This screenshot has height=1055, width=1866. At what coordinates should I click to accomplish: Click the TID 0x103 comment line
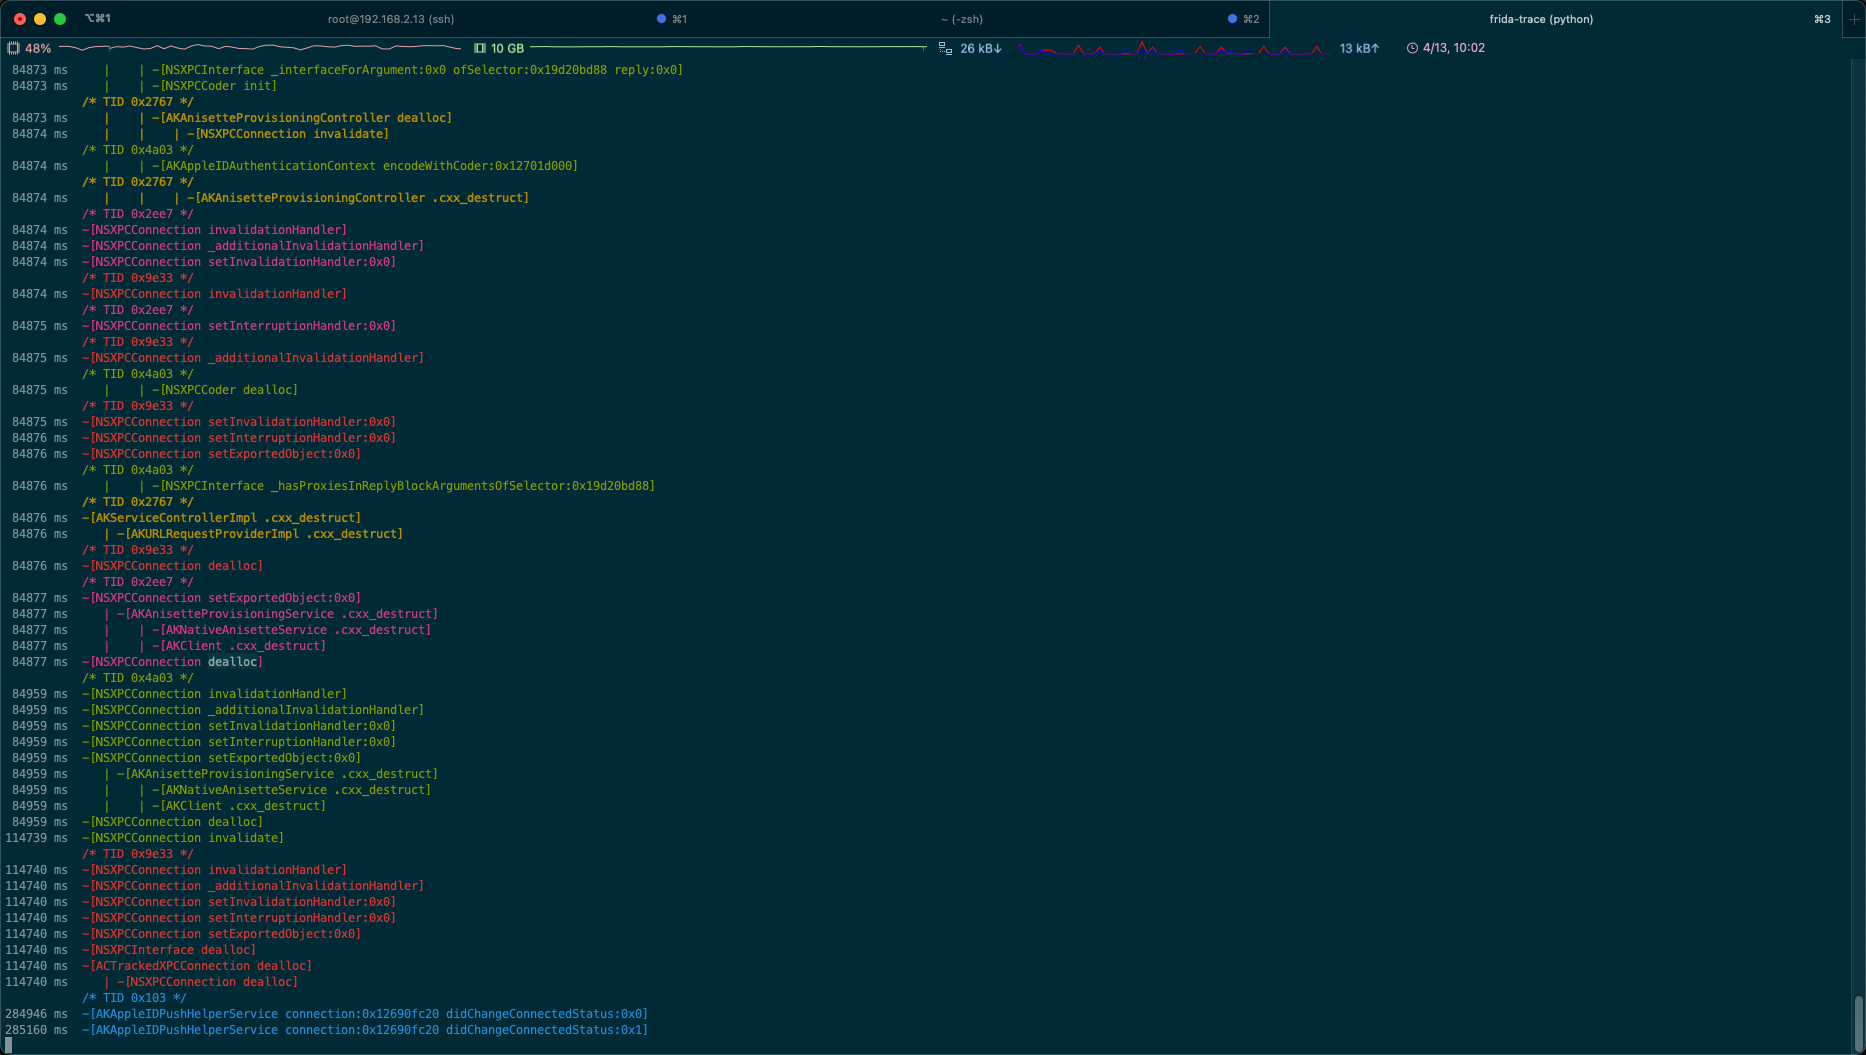(x=134, y=998)
